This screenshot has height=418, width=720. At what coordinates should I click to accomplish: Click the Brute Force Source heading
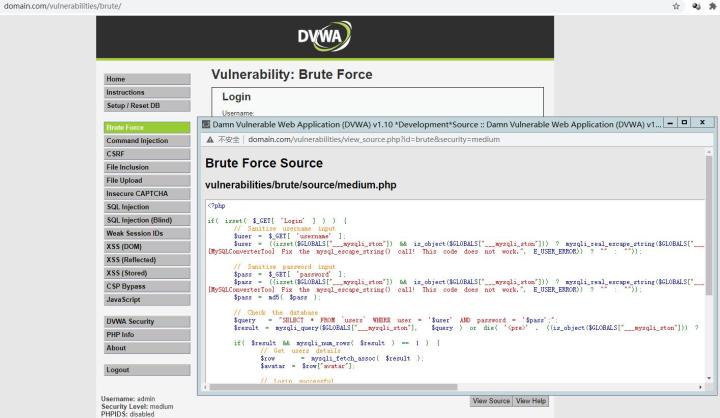click(x=264, y=163)
